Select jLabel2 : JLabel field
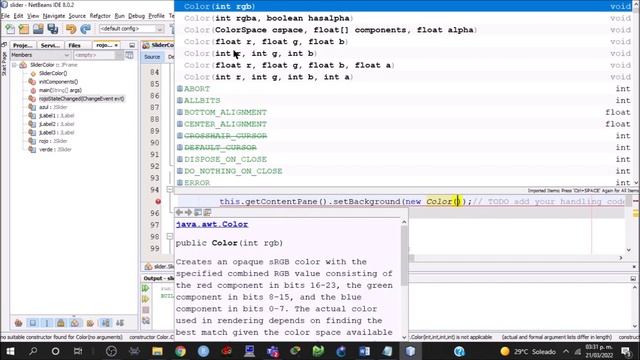640x360 pixels. click(x=56, y=124)
